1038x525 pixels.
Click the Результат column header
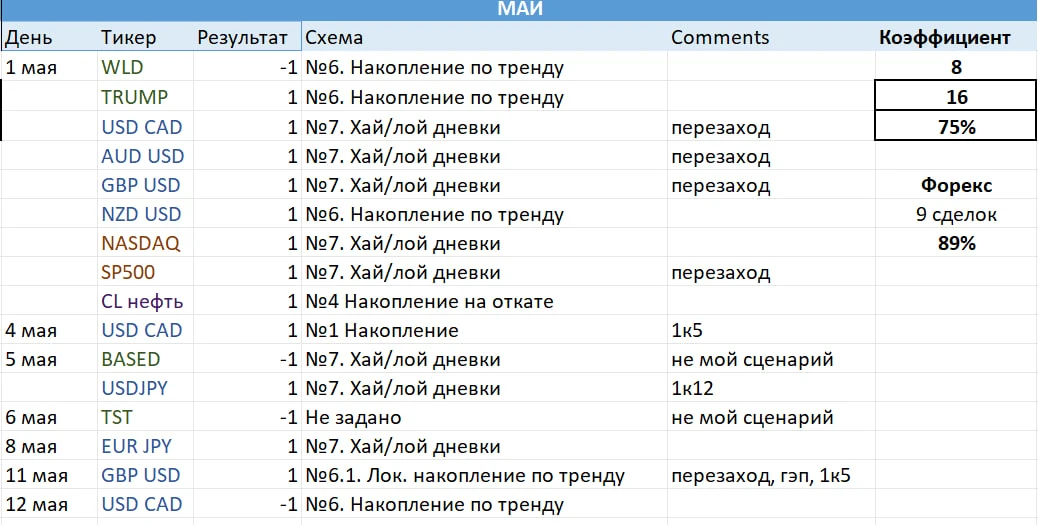coord(248,37)
